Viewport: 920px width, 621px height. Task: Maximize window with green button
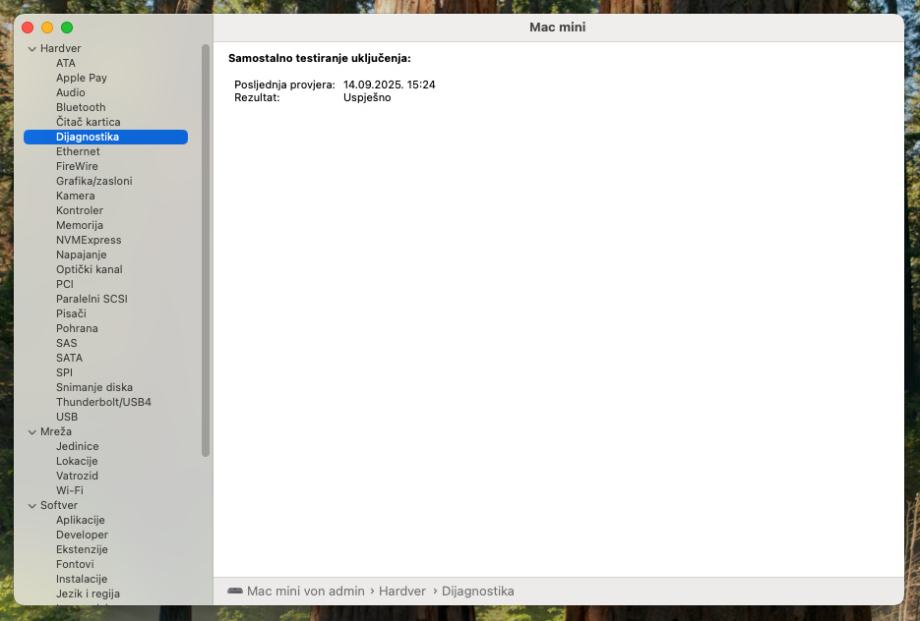[67, 28]
